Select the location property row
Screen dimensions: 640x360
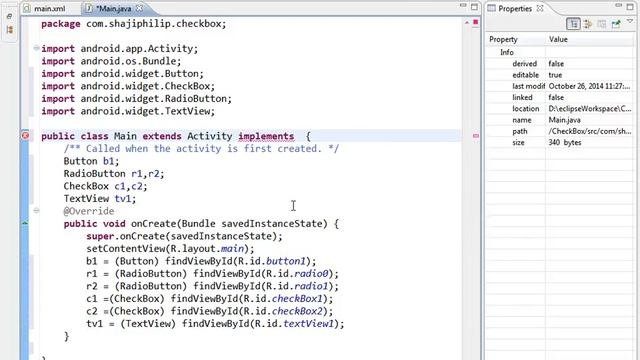(560, 109)
